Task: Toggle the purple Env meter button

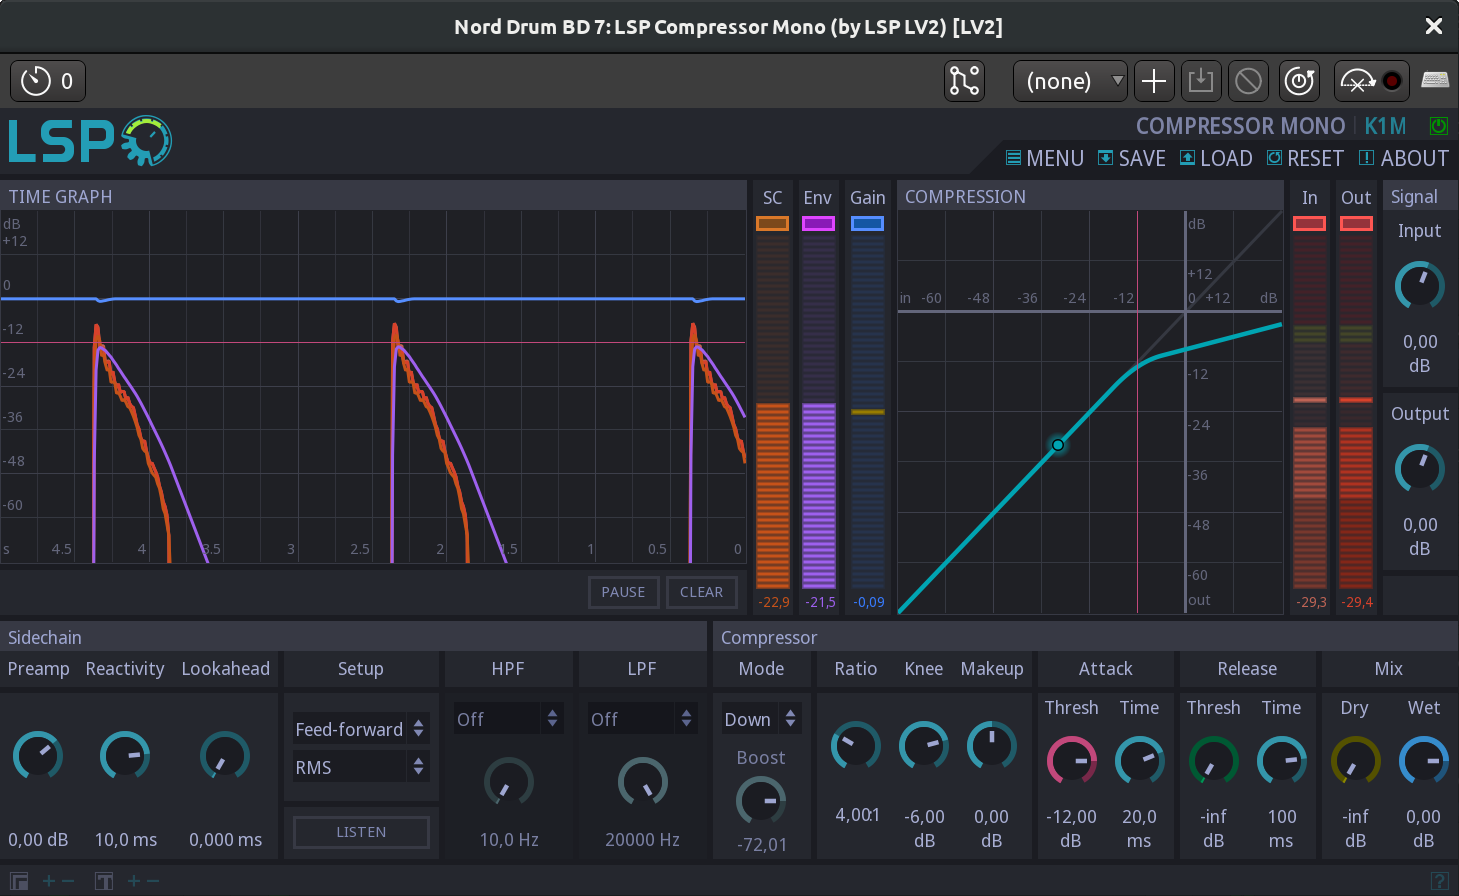Action: pyautogui.click(x=818, y=223)
